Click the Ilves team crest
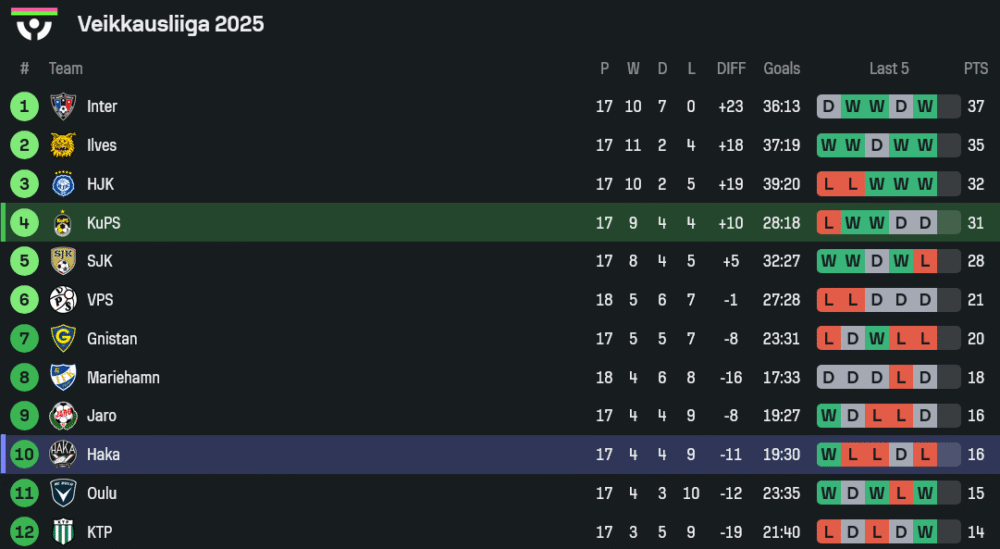The height and width of the screenshot is (549, 1000). (x=63, y=145)
